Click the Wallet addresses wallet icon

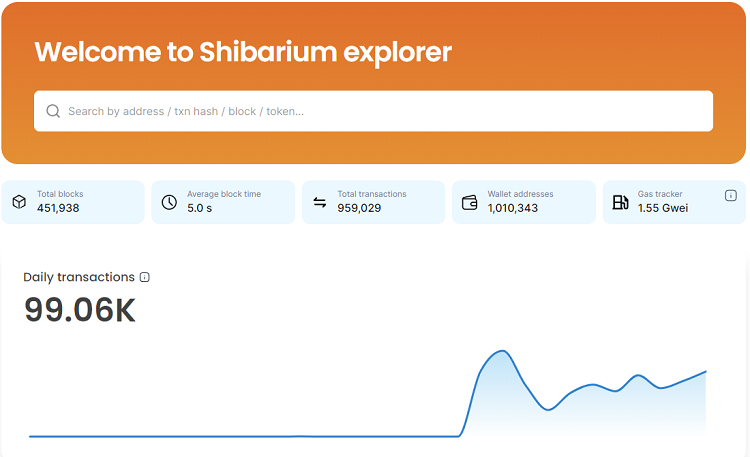[470, 202]
